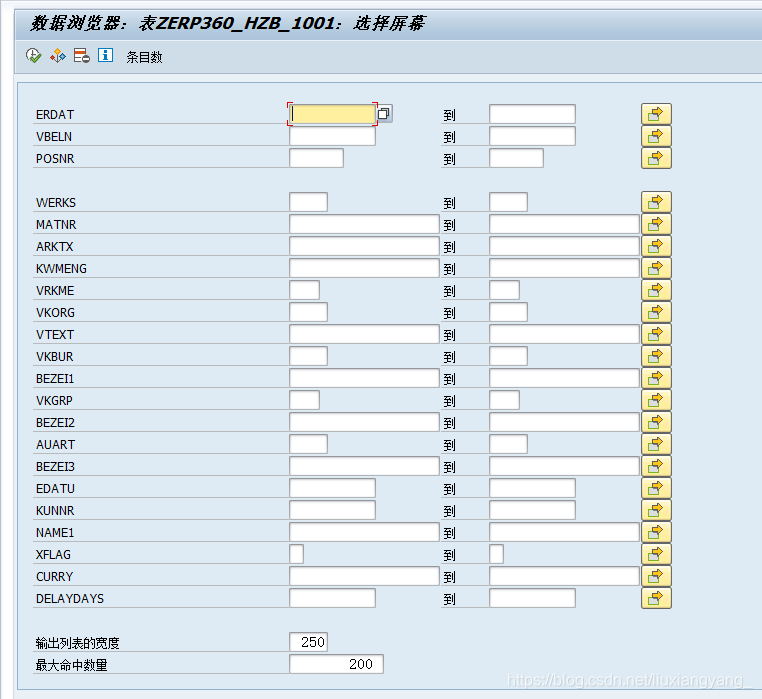
Task: Click the VKORG from-value field
Action: pyautogui.click(x=309, y=312)
